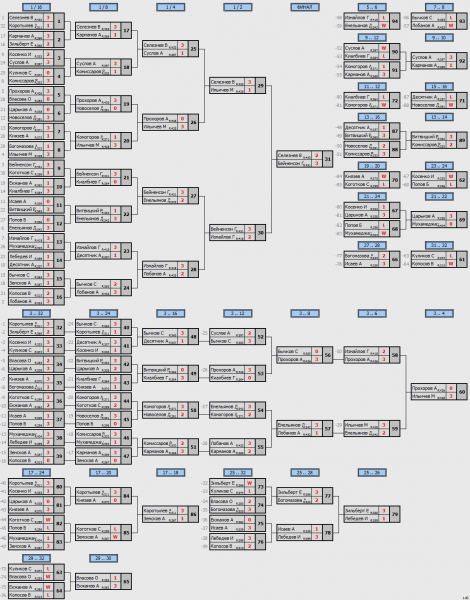470x600 pixels.
Task: Click the "3 .. 32" consolation round header
Action: [x=36, y=313]
